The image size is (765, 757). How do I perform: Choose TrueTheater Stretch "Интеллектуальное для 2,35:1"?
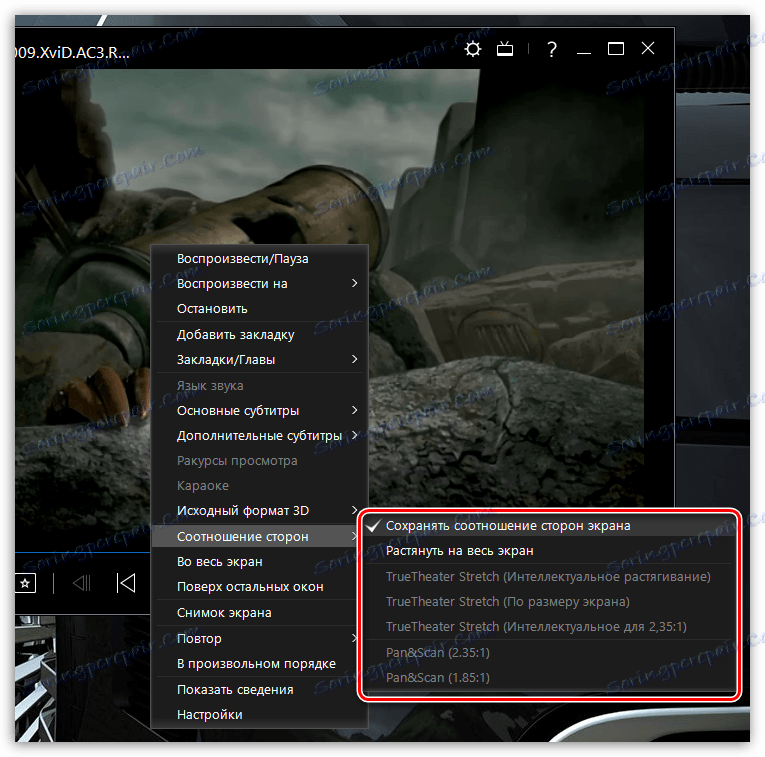pyautogui.click(x=549, y=626)
